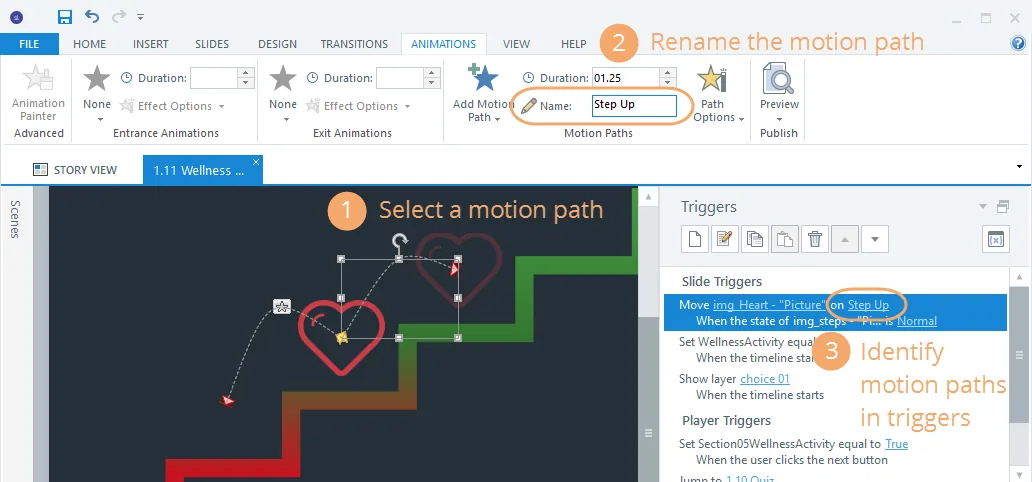
Task: Click the Path Options star icon
Action: point(711,80)
